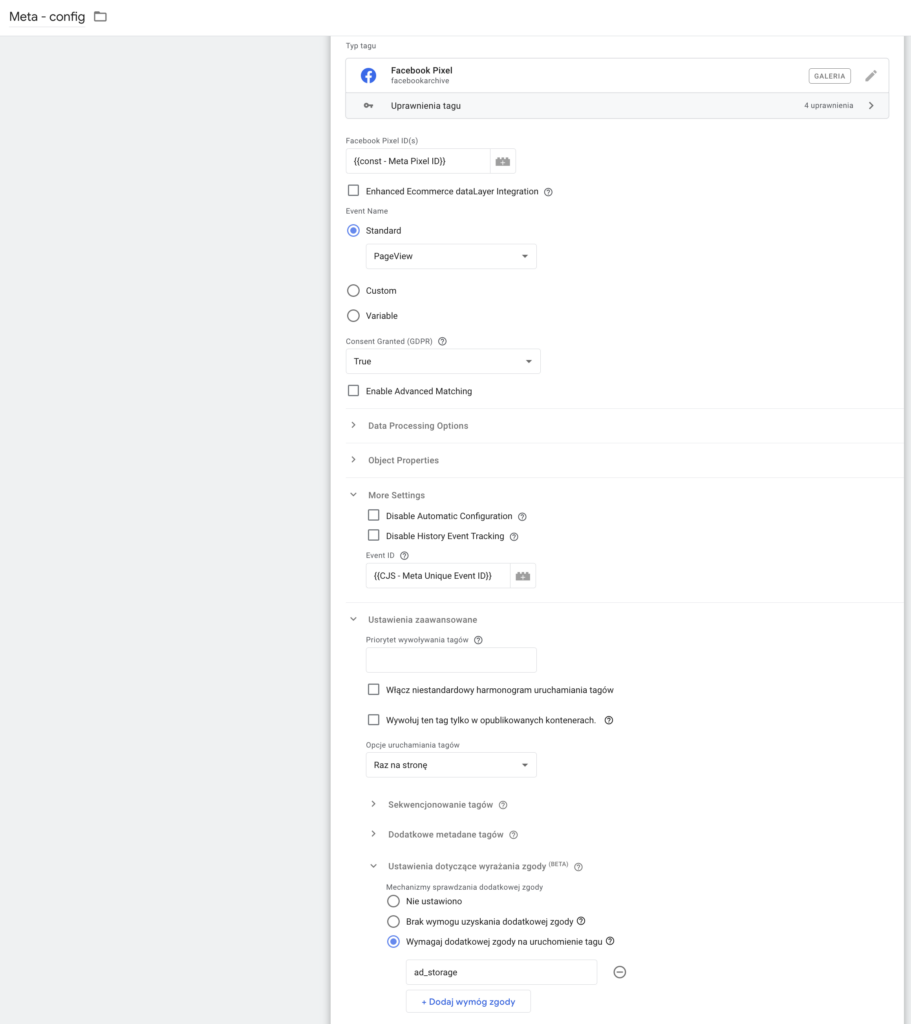Screen dimensions: 911x1024
Task: Click the GALERIA button
Action: coord(829,76)
